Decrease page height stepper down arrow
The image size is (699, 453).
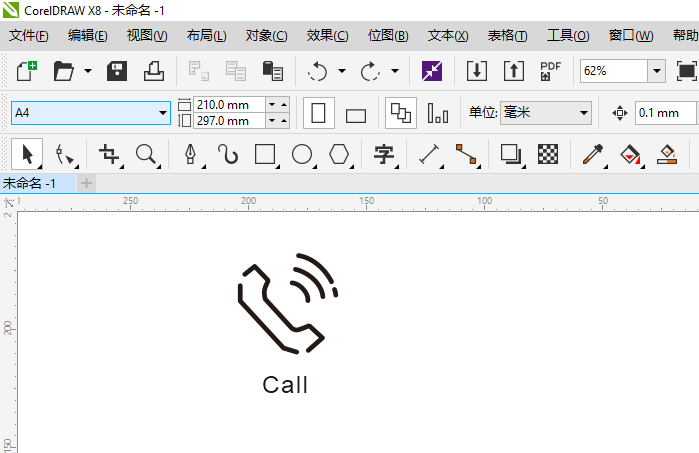(x=272, y=121)
